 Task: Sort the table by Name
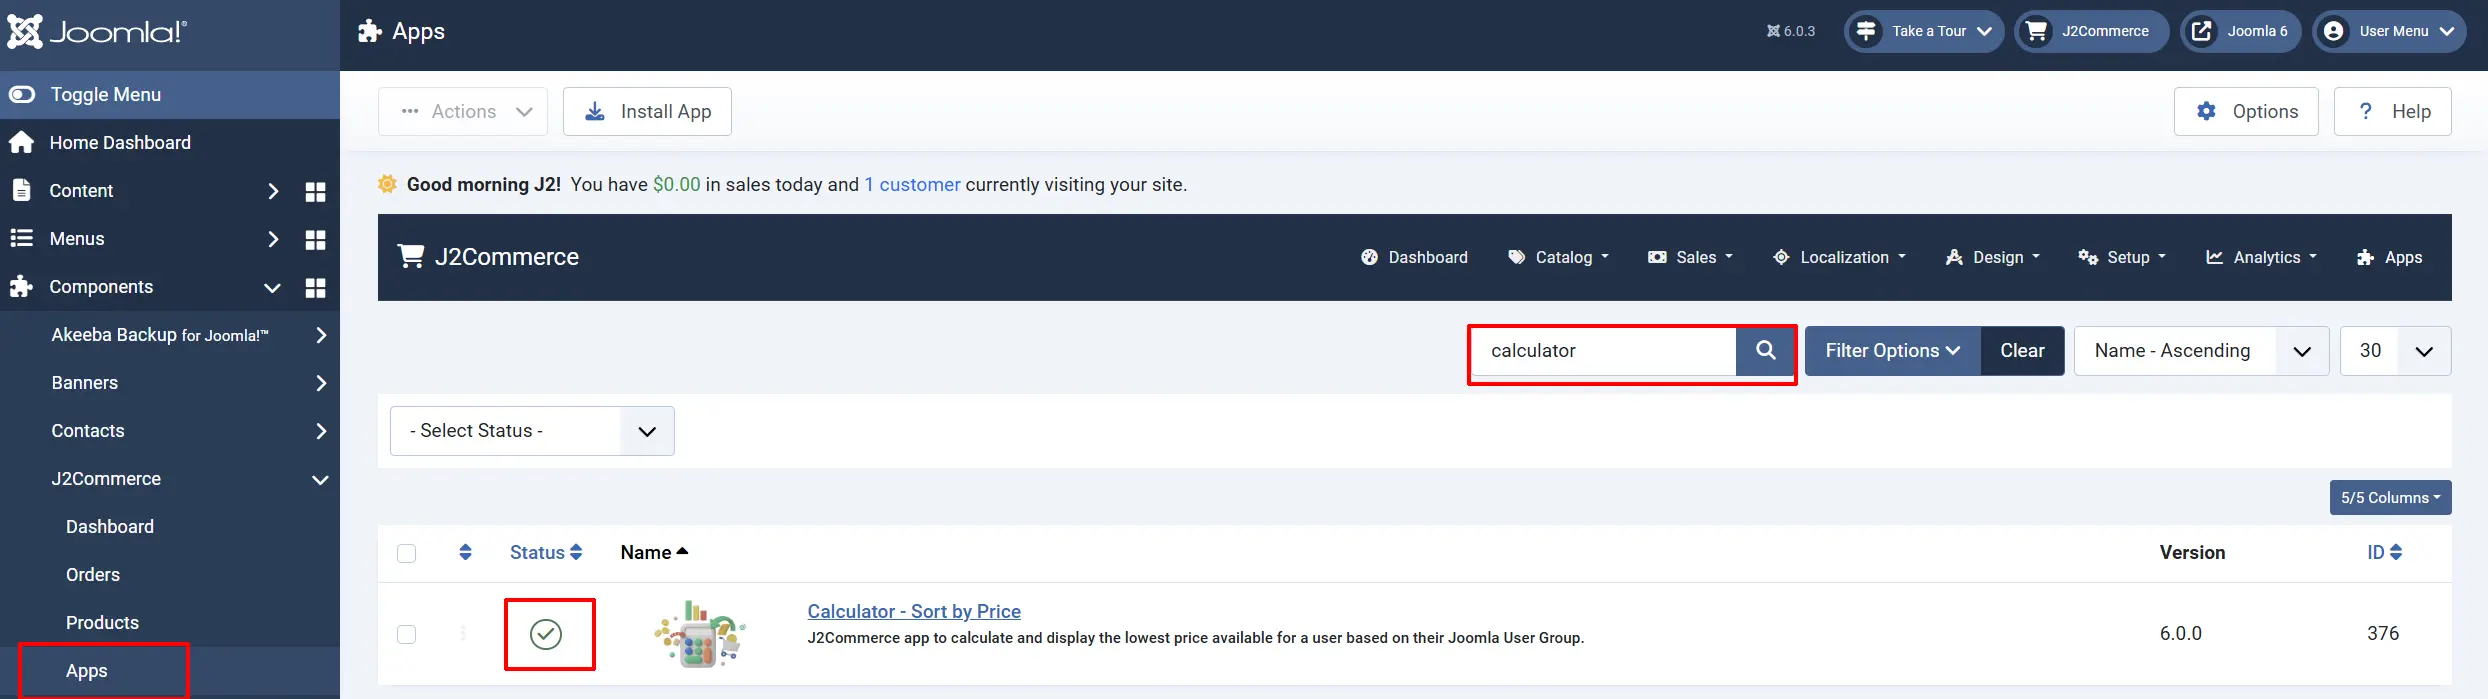[654, 553]
